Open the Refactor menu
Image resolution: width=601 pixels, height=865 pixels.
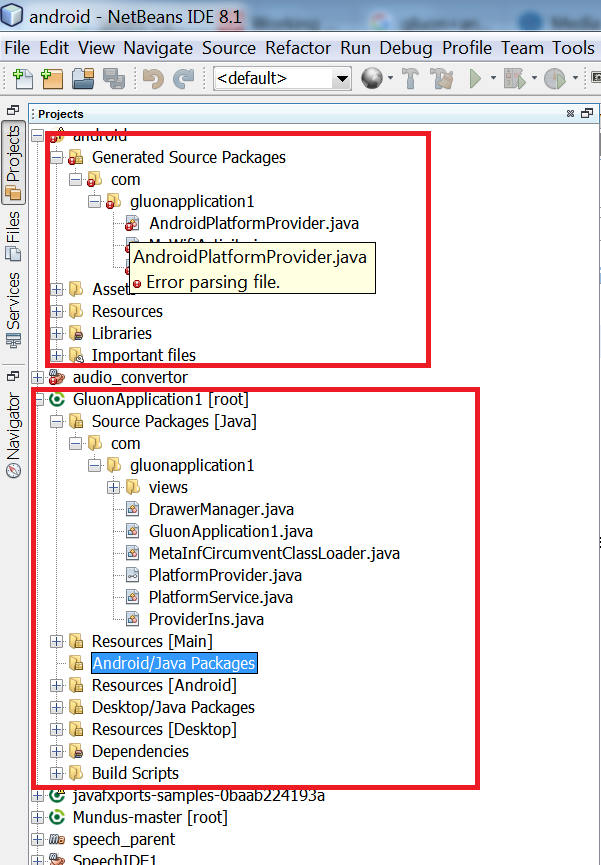pyautogui.click(x=298, y=48)
